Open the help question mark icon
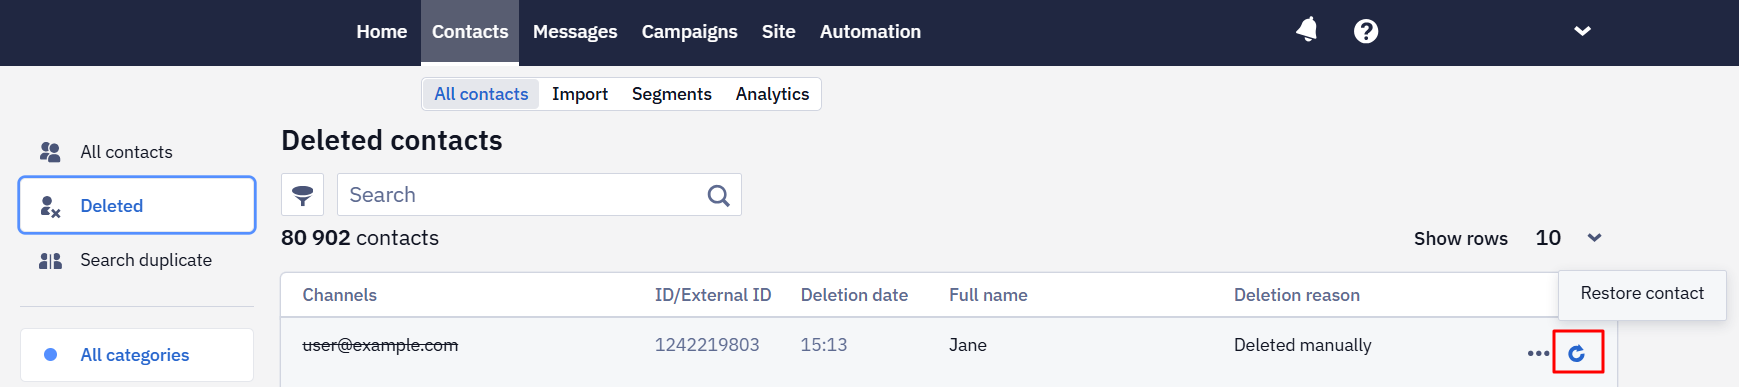 coord(1366,31)
